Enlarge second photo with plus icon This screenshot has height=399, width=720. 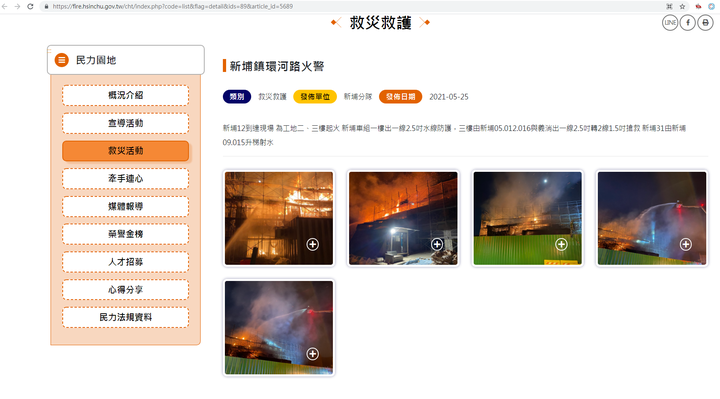point(437,244)
